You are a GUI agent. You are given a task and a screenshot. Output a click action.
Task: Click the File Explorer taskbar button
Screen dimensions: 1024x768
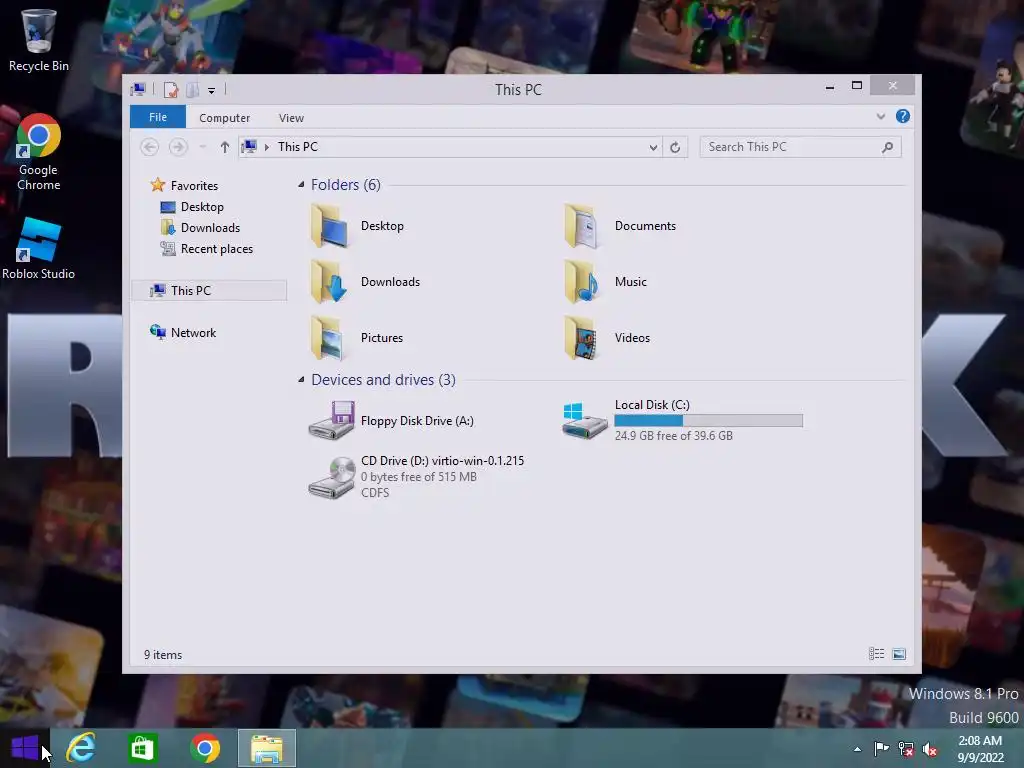point(267,748)
